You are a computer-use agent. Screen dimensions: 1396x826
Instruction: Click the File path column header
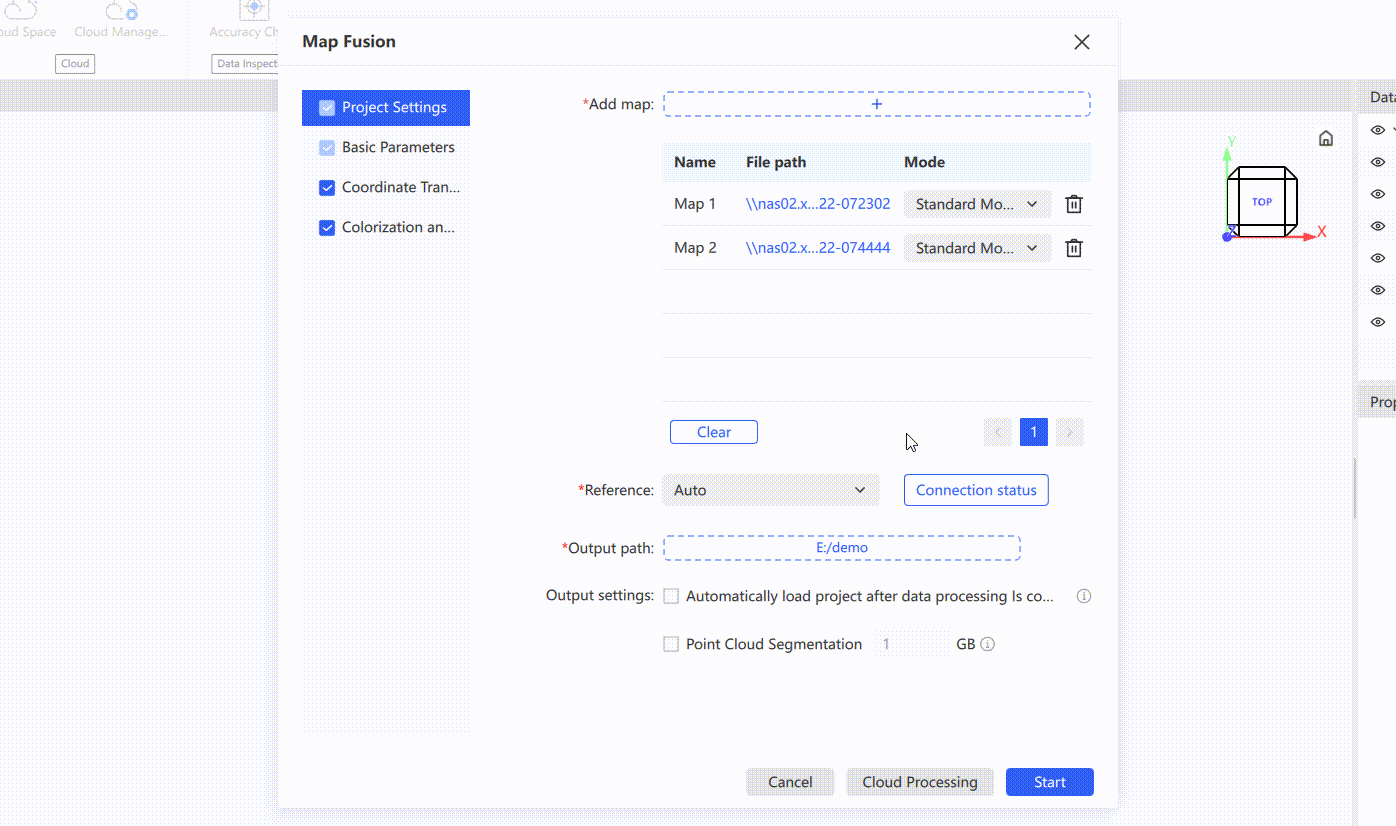coord(776,162)
